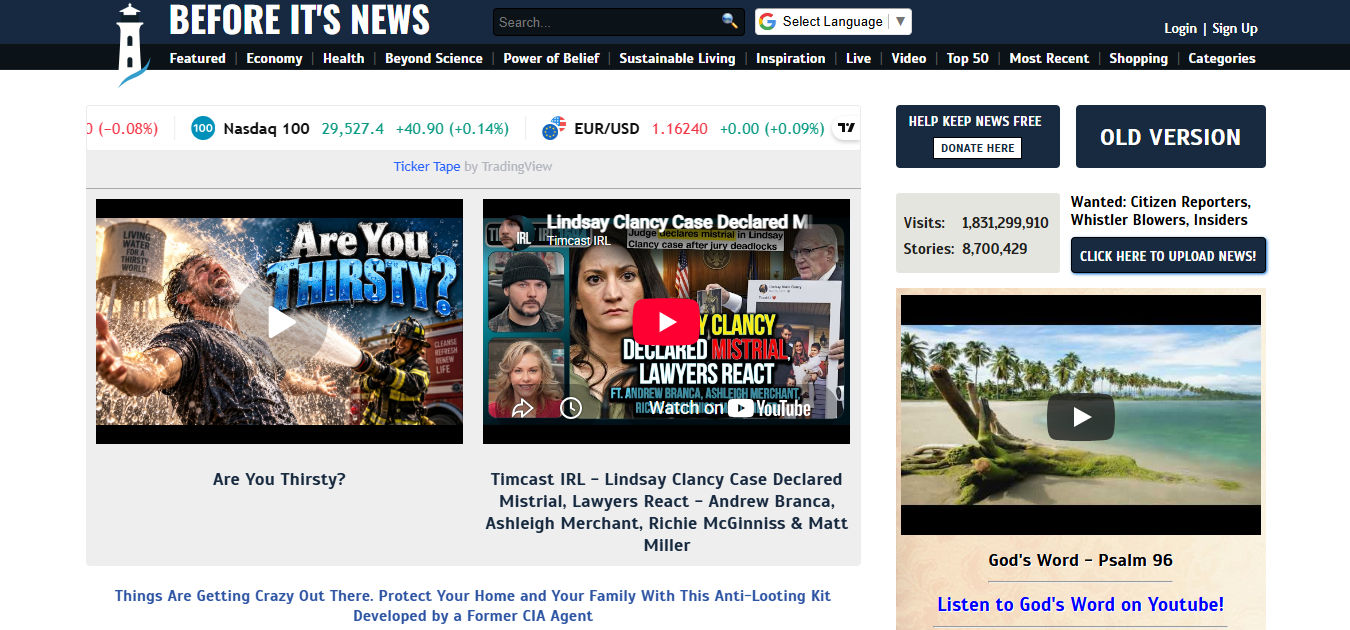The width and height of the screenshot is (1350, 630).
Task: Play the Lindsay Clancy YouTube video
Action: (666, 322)
